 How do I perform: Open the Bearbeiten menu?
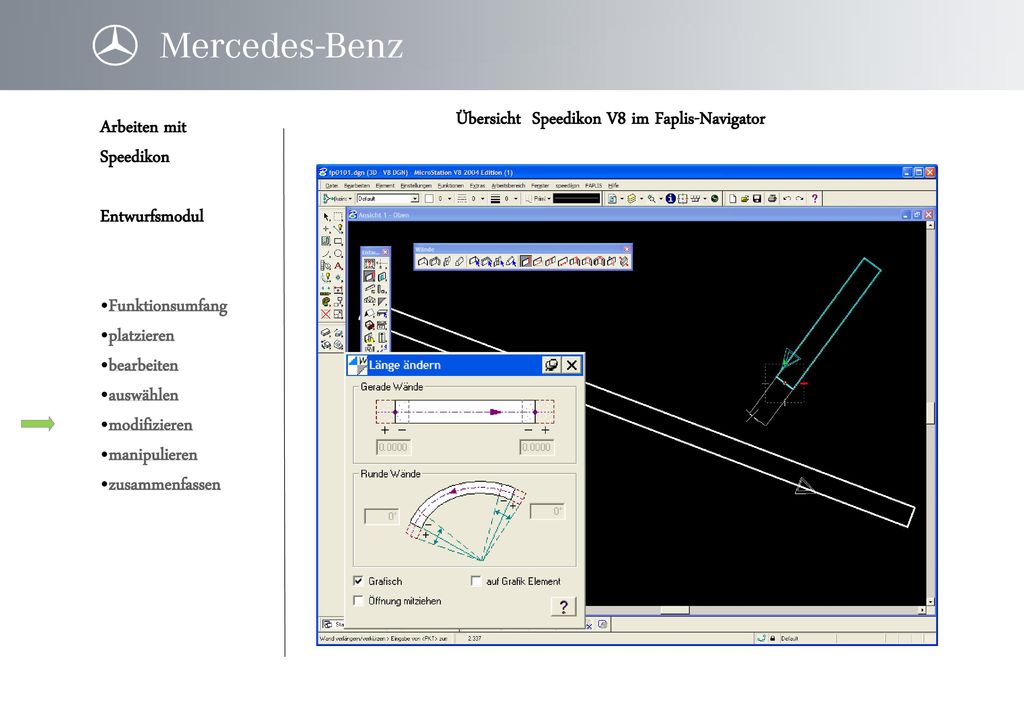(357, 185)
